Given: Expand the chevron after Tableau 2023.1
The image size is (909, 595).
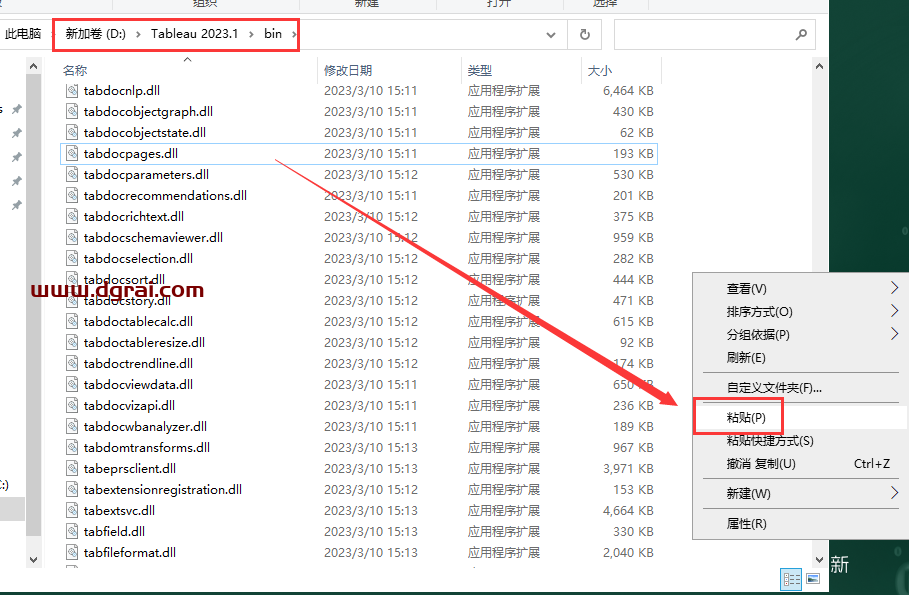Looking at the screenshot, I should click(x=251, y=34).
